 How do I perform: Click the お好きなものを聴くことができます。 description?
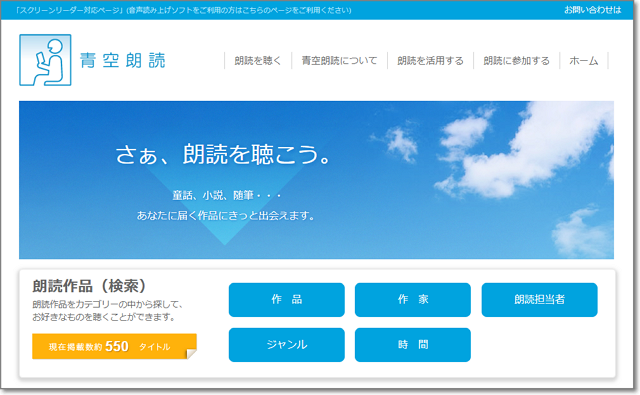tap(104, 317)
